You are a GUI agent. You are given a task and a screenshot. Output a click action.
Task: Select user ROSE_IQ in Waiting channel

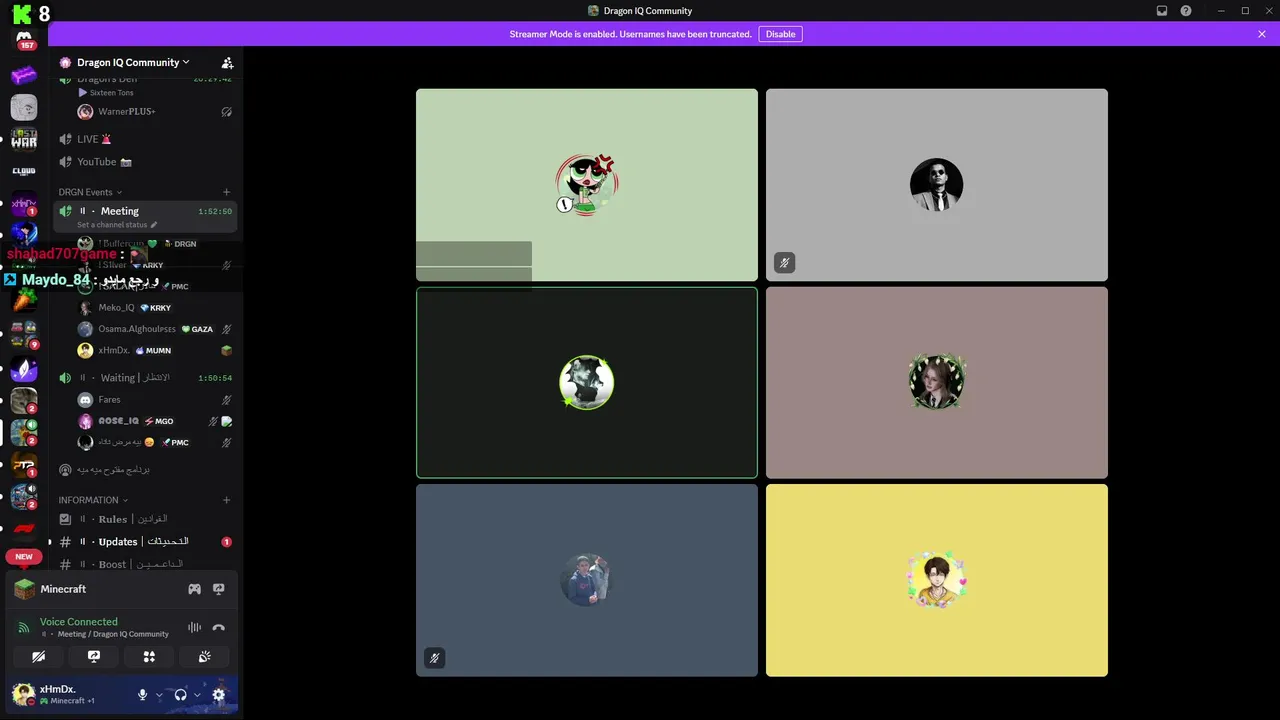tap(155, 421)
